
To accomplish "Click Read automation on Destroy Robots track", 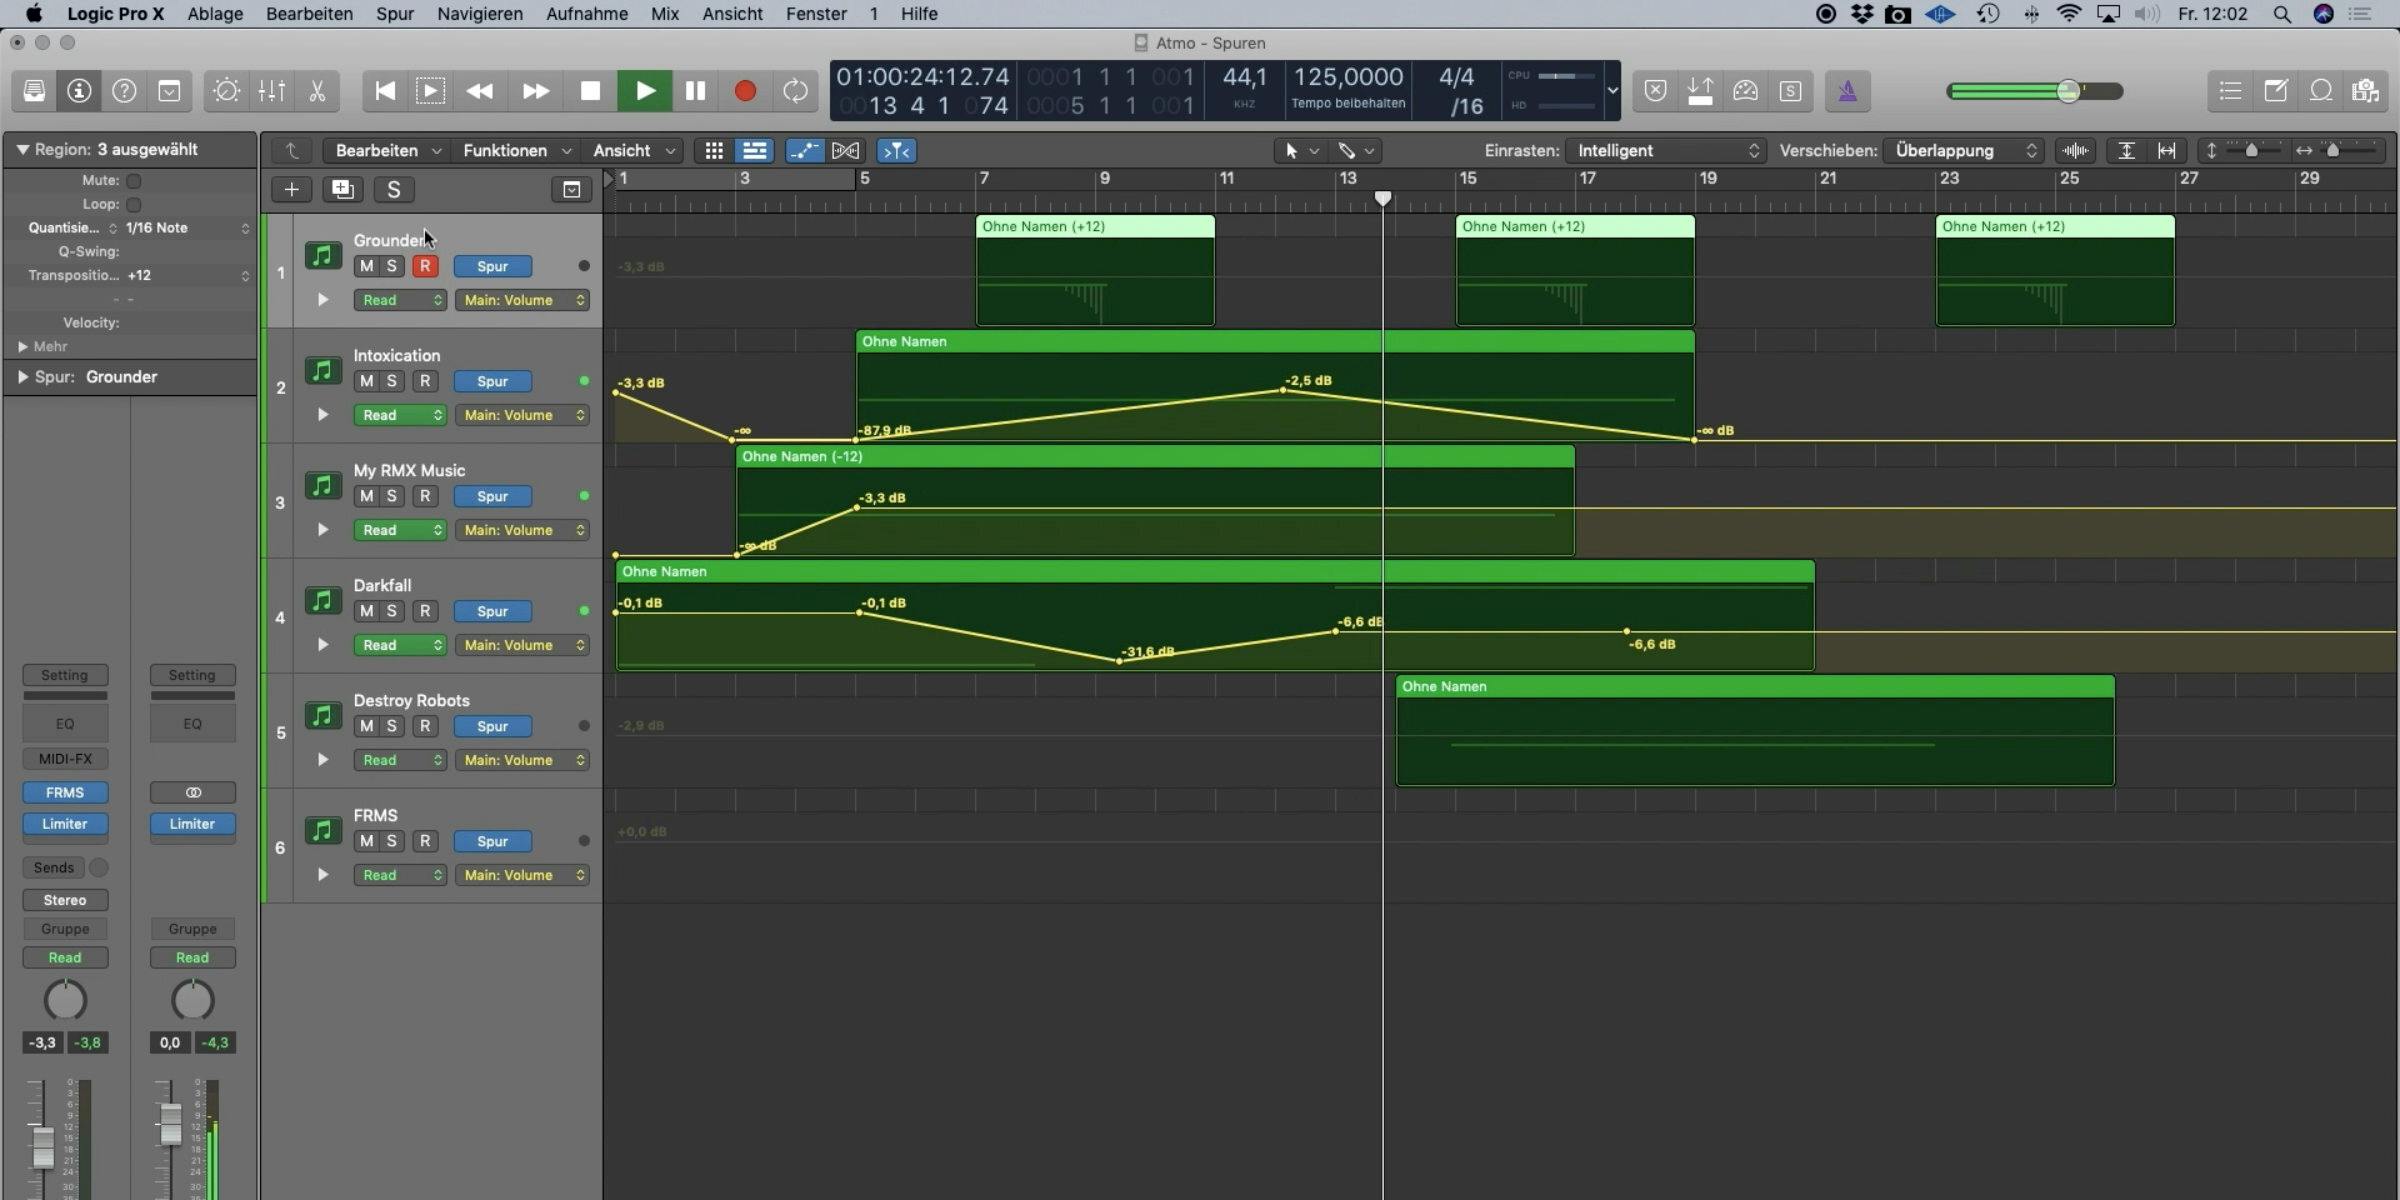I will pos(400,760).
